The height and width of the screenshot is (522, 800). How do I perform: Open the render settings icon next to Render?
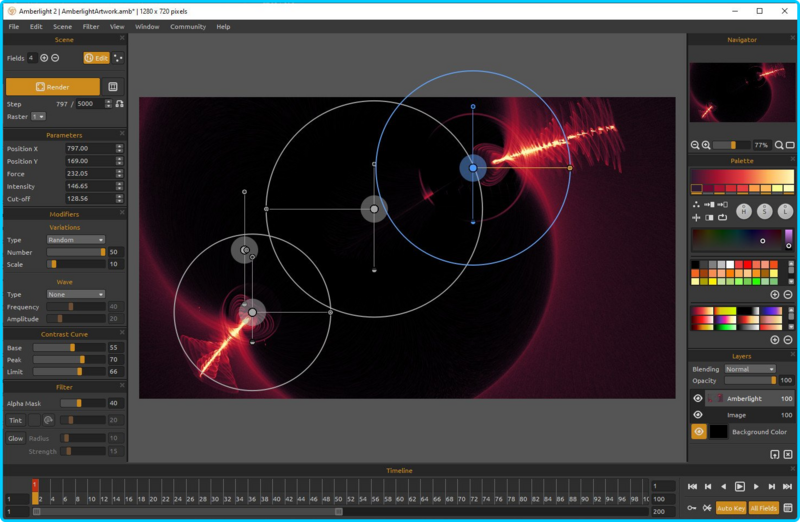coord(113,87)
